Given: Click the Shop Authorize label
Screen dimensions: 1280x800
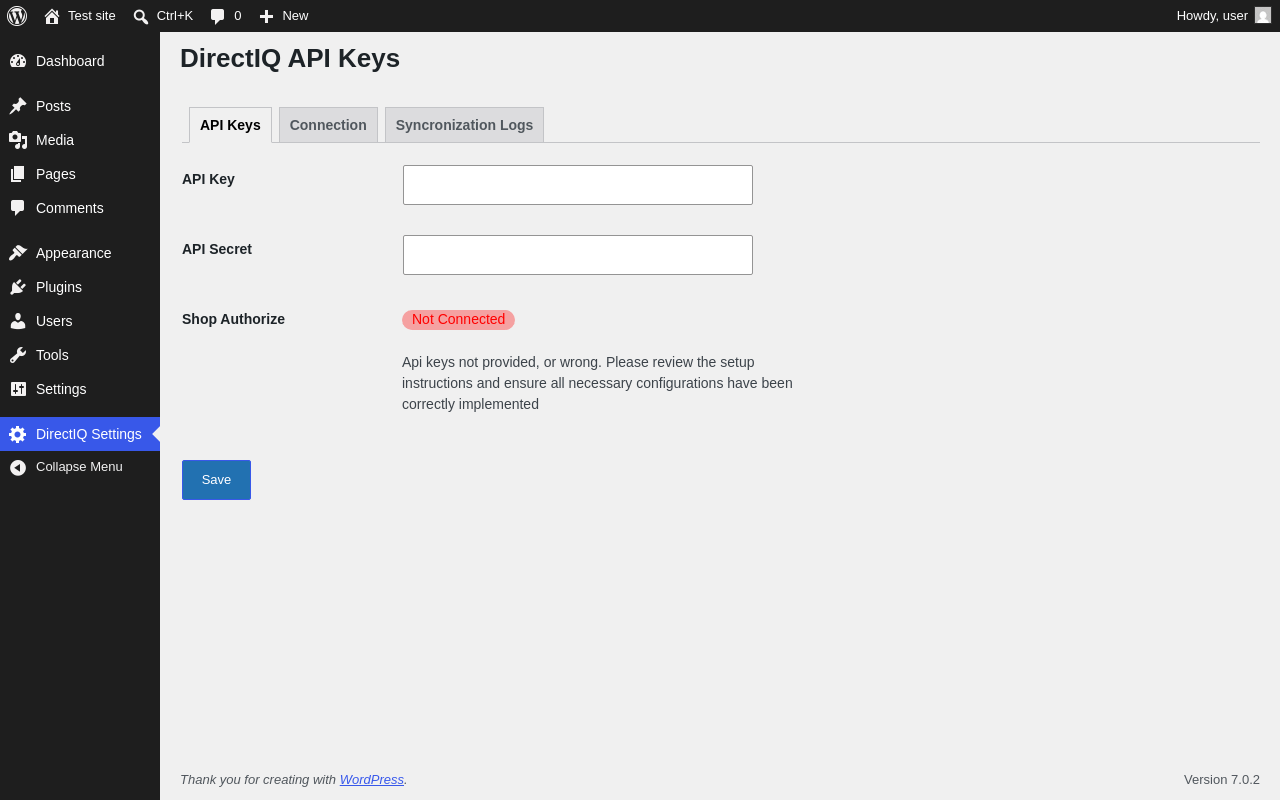Looking at the screenshot, I should pos(233,319).
